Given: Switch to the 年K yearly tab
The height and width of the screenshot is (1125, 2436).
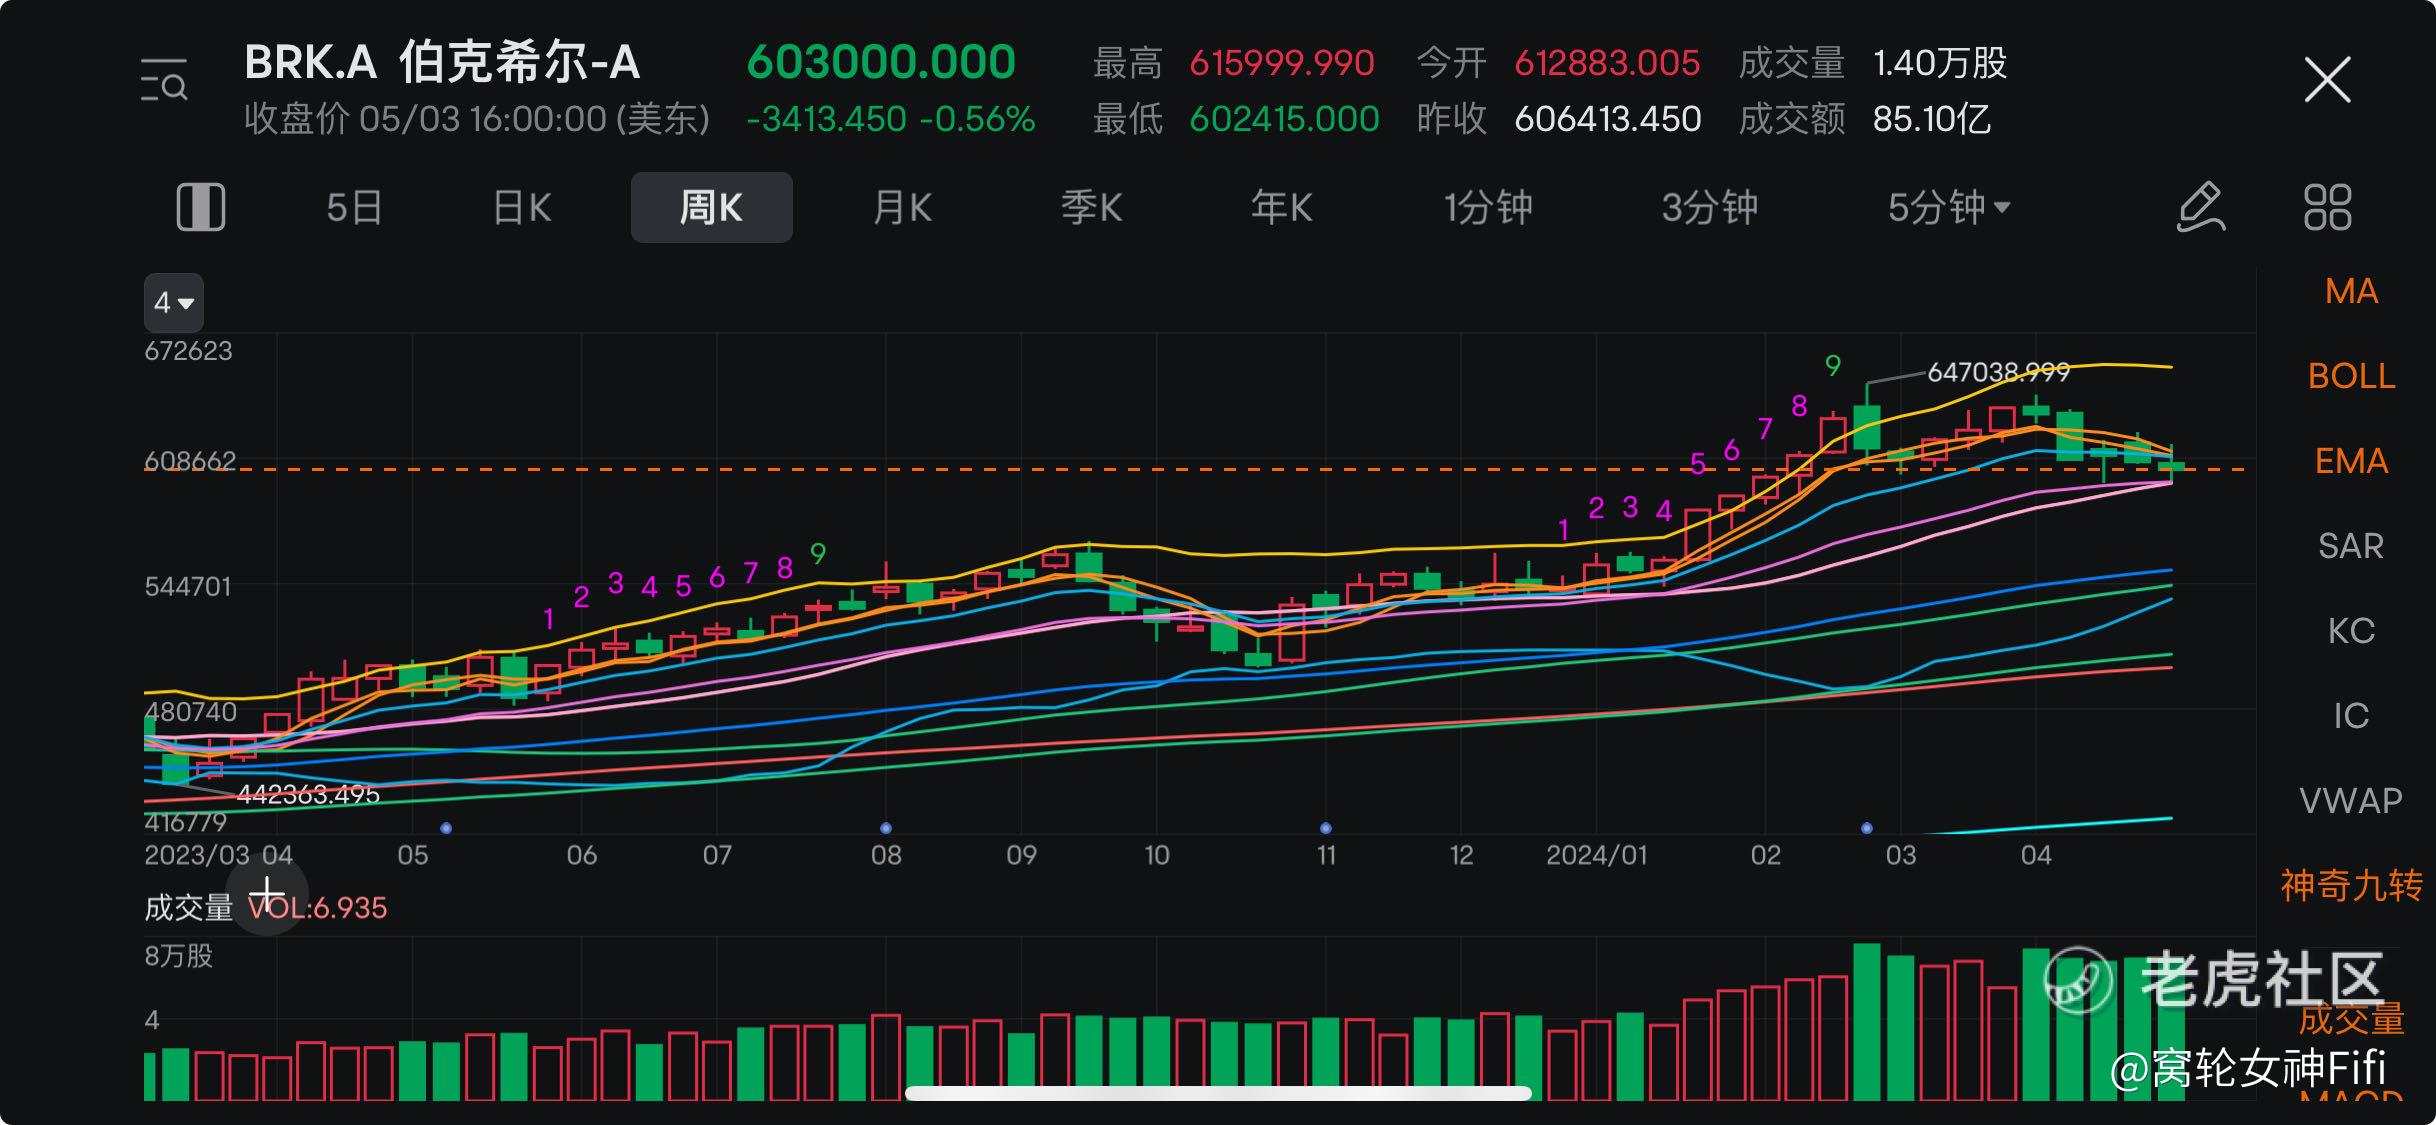Looking at the screenshot, I should [1281, 208].
